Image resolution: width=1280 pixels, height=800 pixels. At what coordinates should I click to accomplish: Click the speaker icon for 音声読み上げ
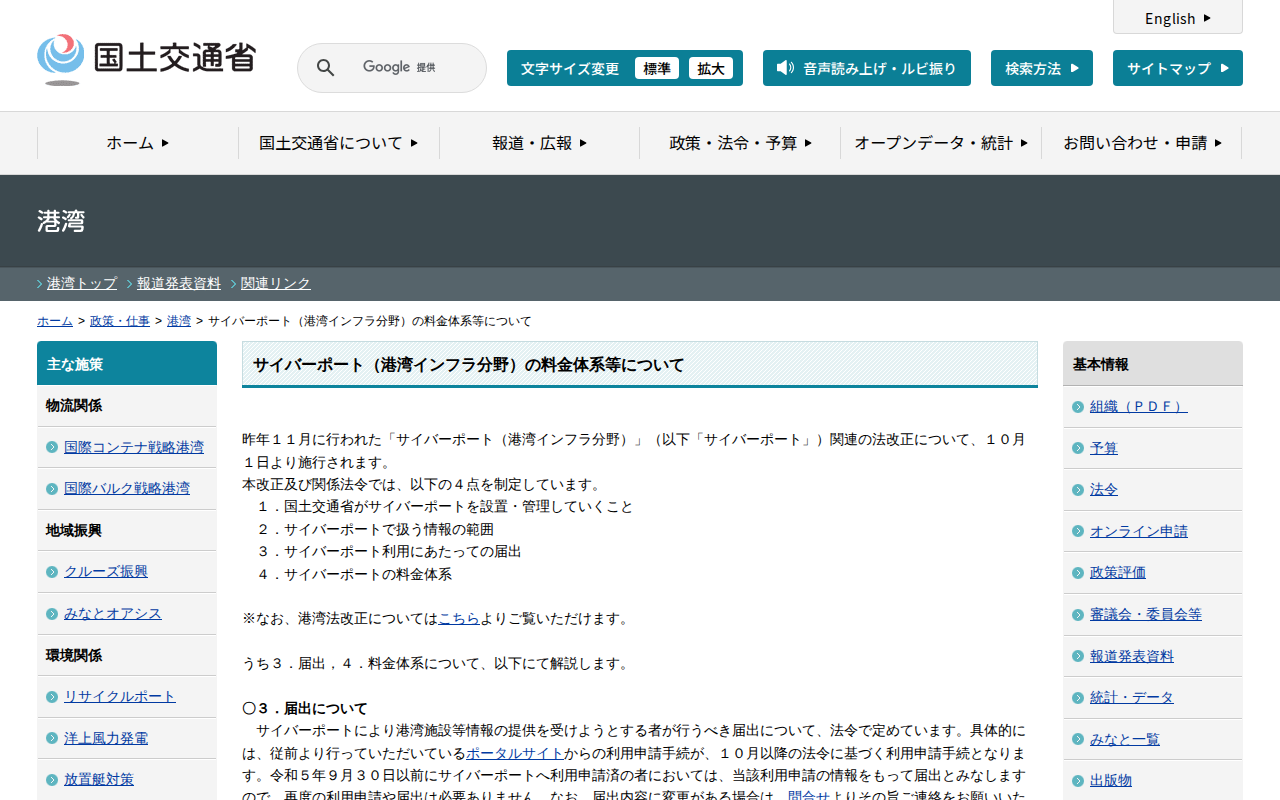tap(785, 68)
